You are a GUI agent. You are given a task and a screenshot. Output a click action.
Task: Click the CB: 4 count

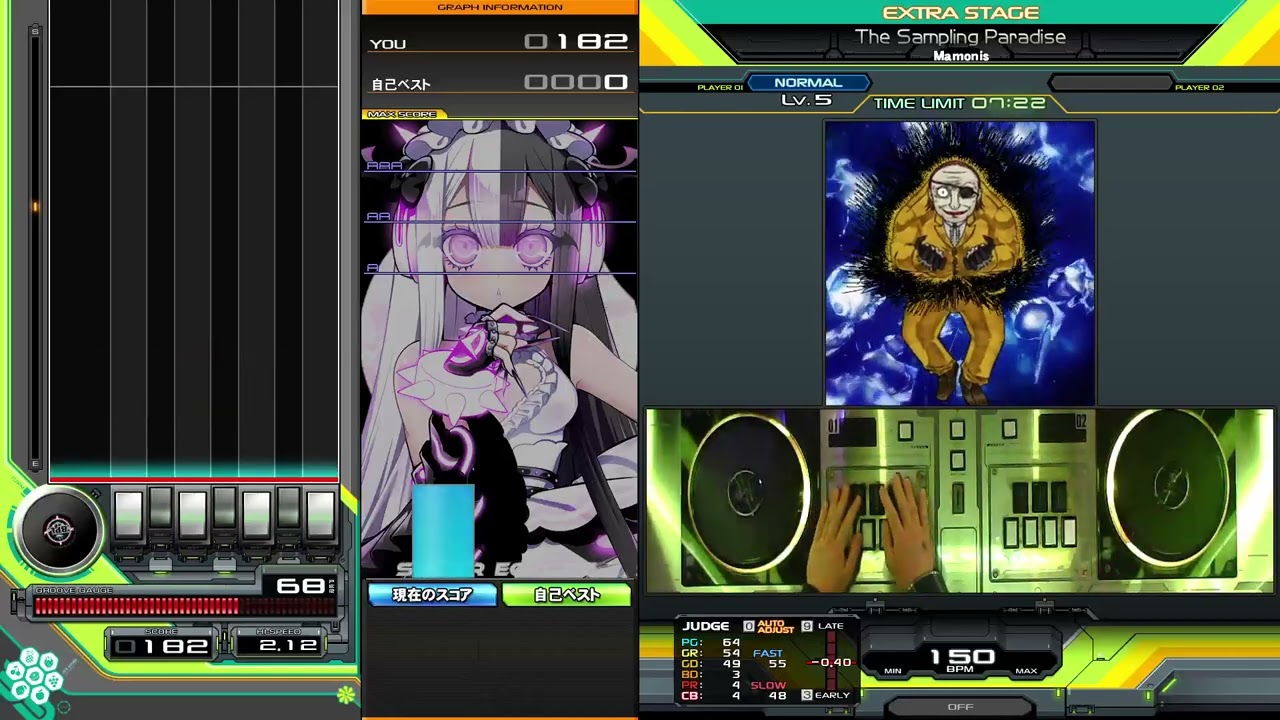[711, 696]
